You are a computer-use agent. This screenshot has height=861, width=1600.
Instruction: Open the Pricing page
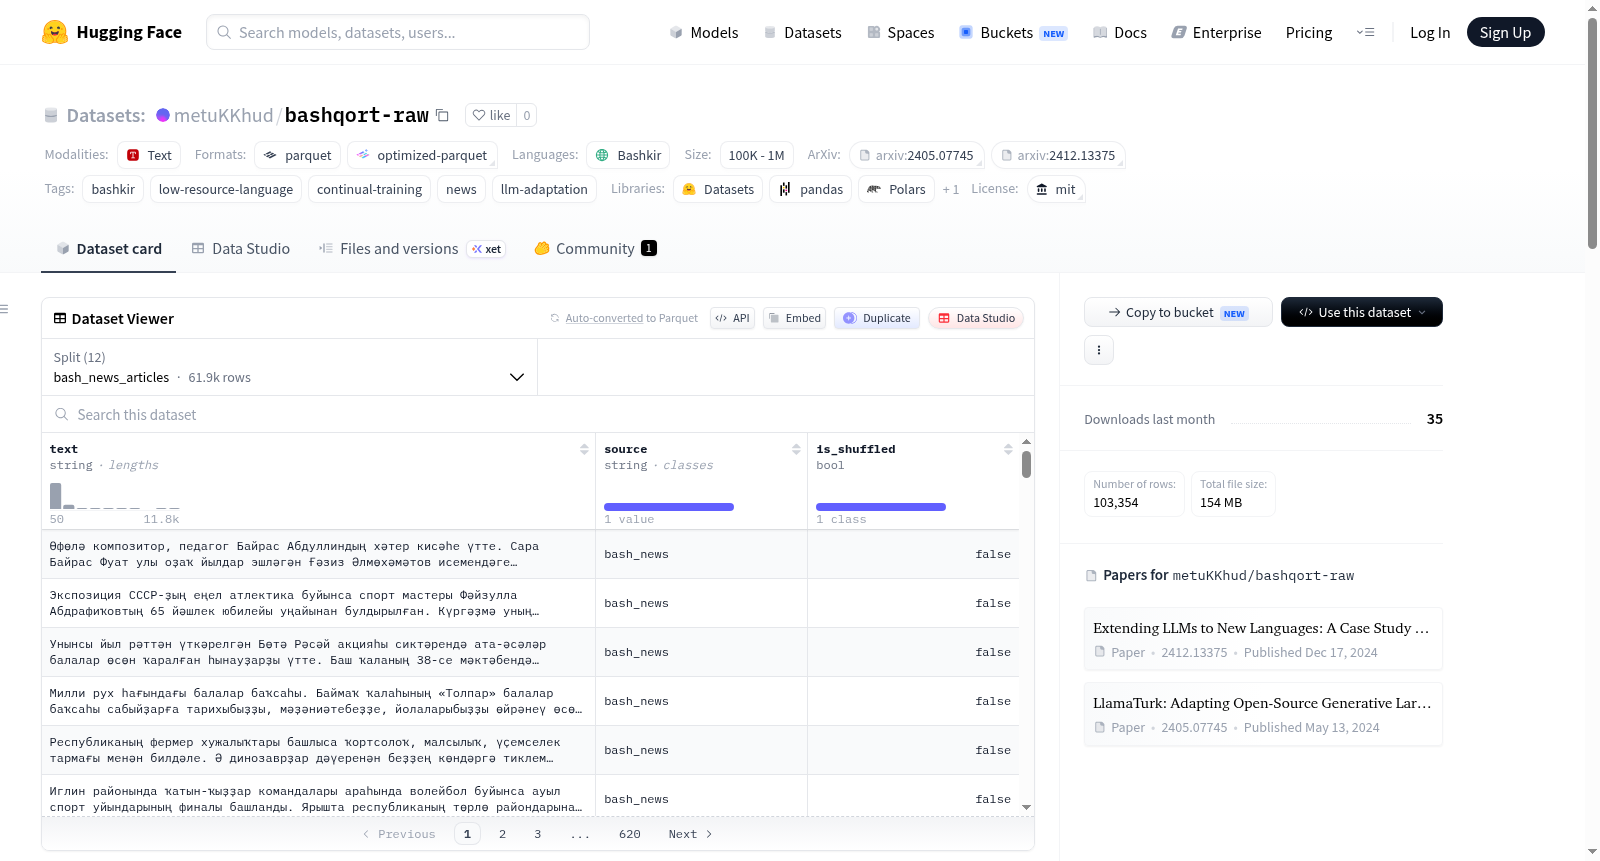point(1309,32)
